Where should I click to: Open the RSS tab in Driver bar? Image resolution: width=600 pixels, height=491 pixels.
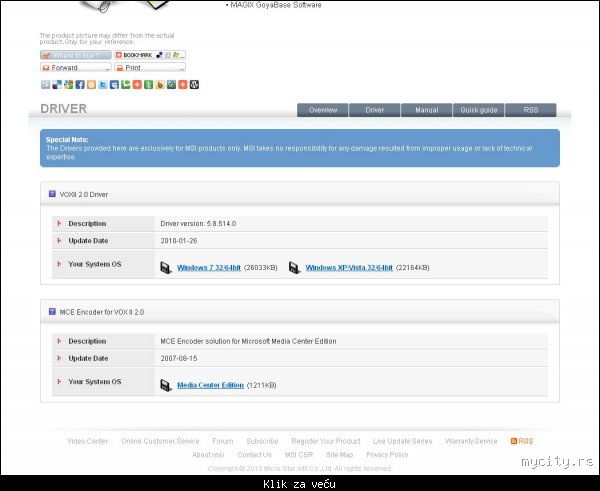point(531,110)
